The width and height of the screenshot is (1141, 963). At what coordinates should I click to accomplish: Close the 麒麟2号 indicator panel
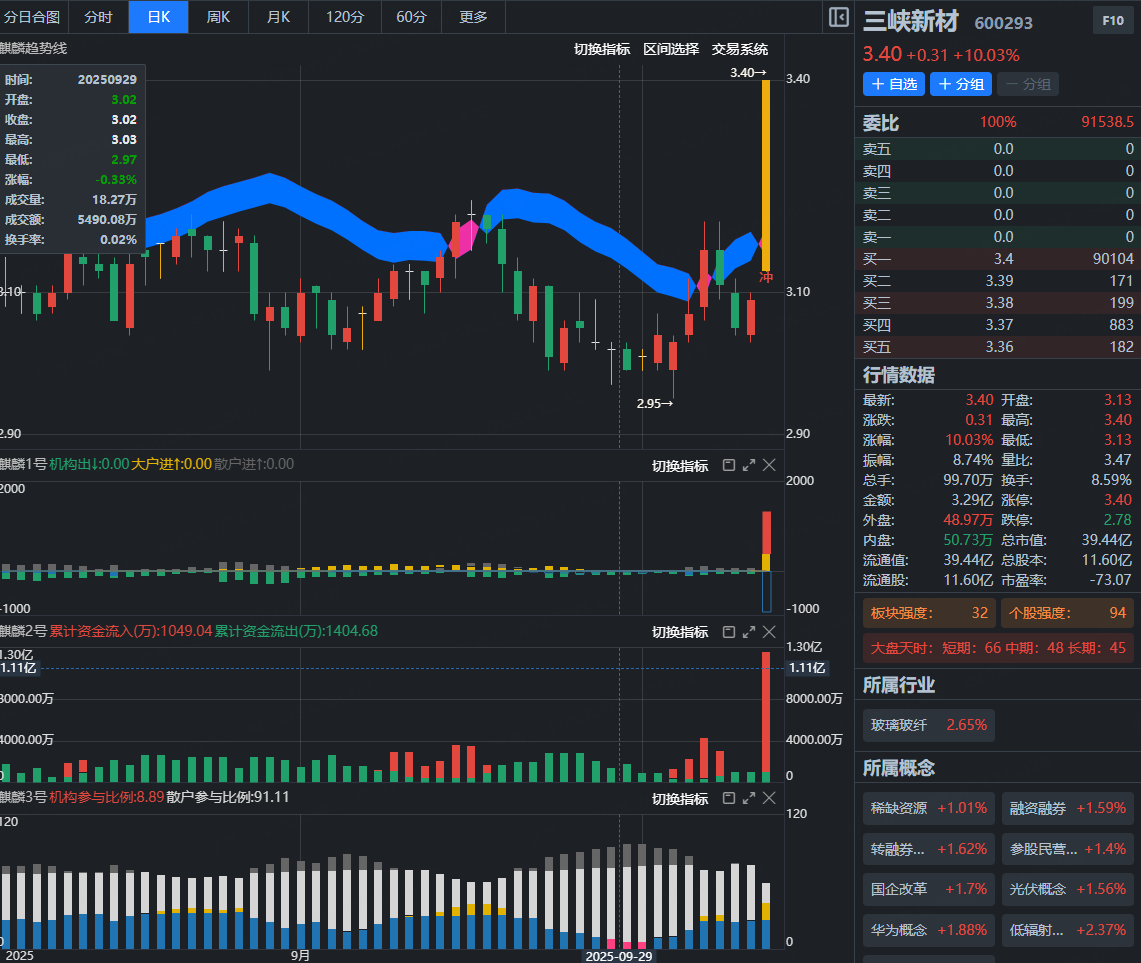click(x=769, y=632)
